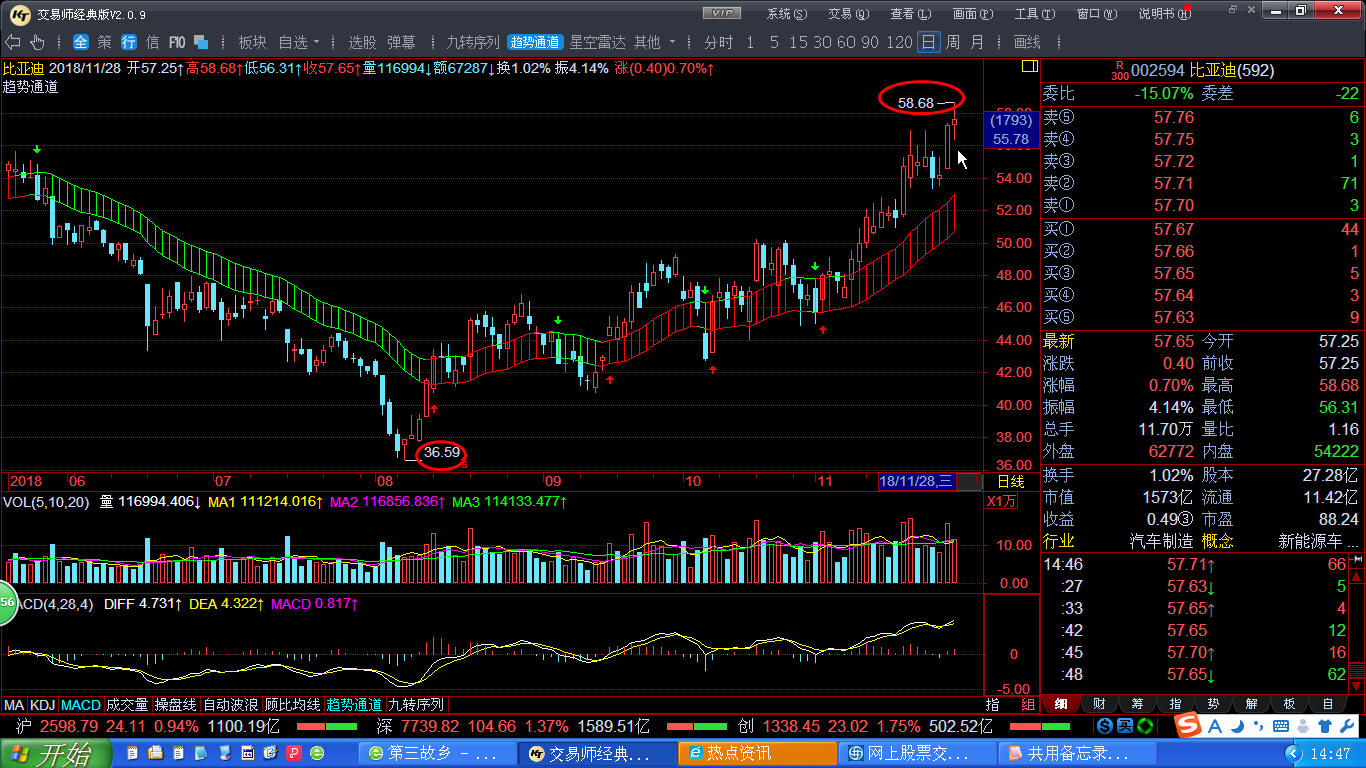1366x768 pixels.
Task: Expand the 自选 dropdown arrow
Action: point(317,42)
